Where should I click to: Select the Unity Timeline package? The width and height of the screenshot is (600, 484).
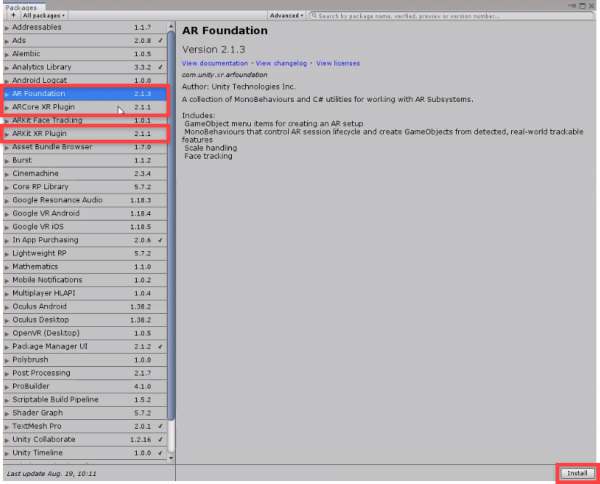point(85,453)
